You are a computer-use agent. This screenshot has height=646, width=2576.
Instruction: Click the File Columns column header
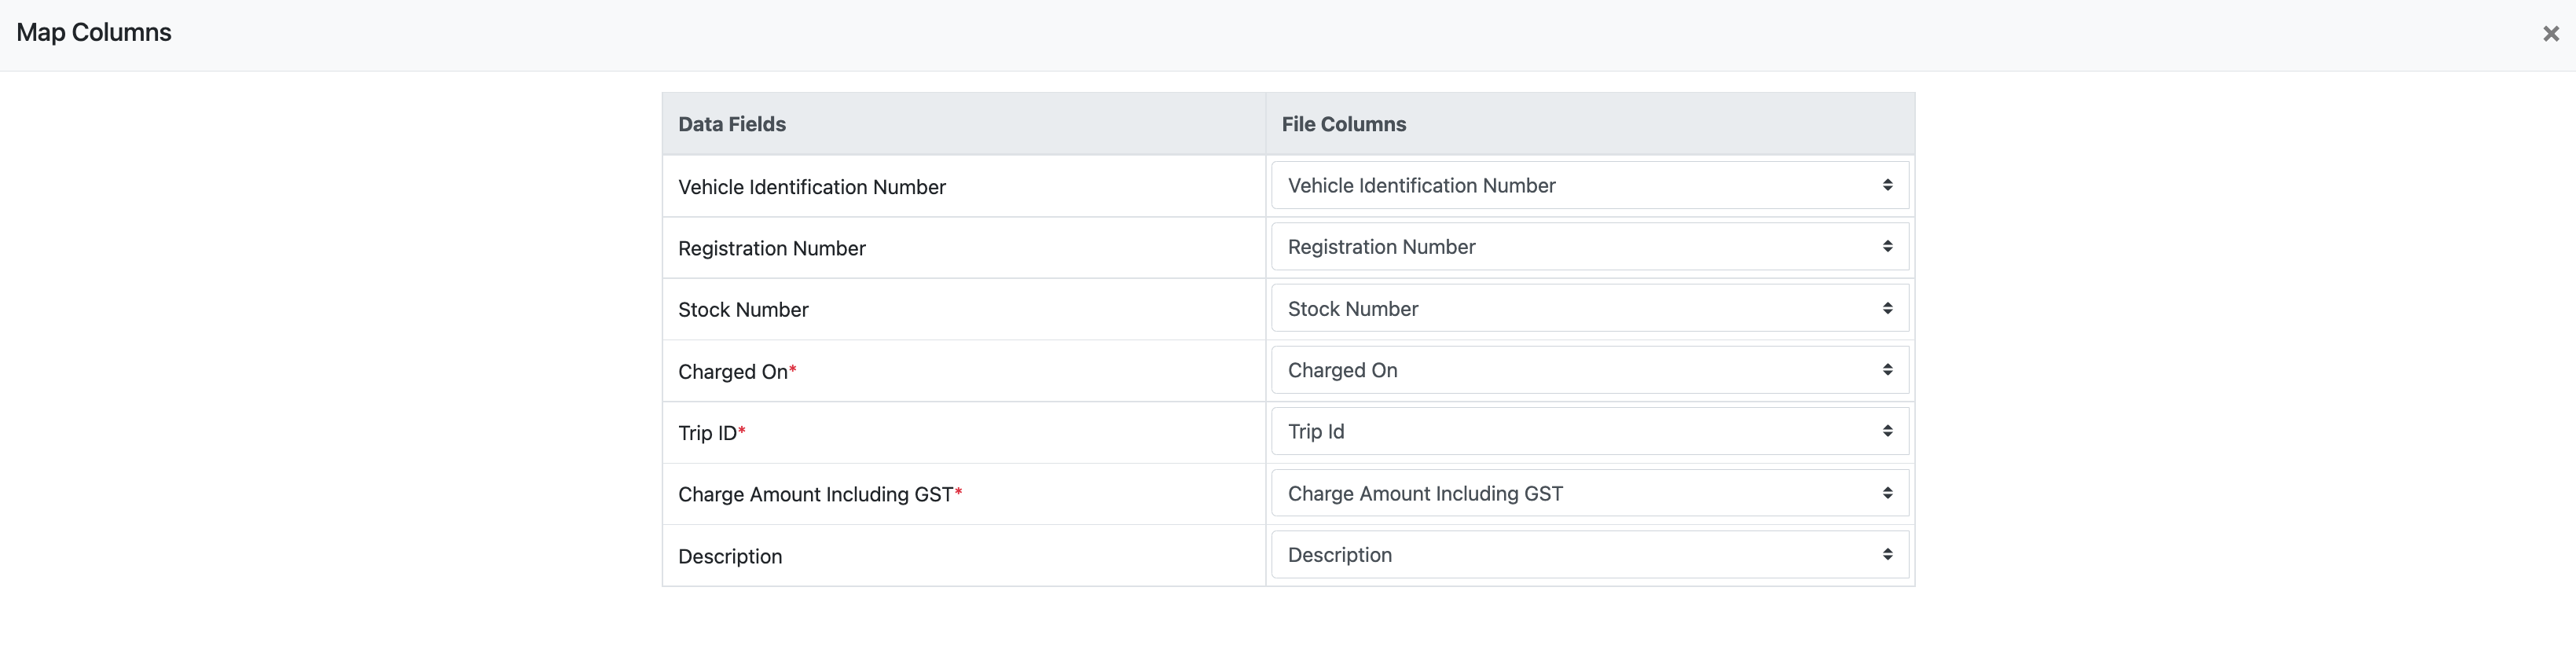coord(1343,124)
